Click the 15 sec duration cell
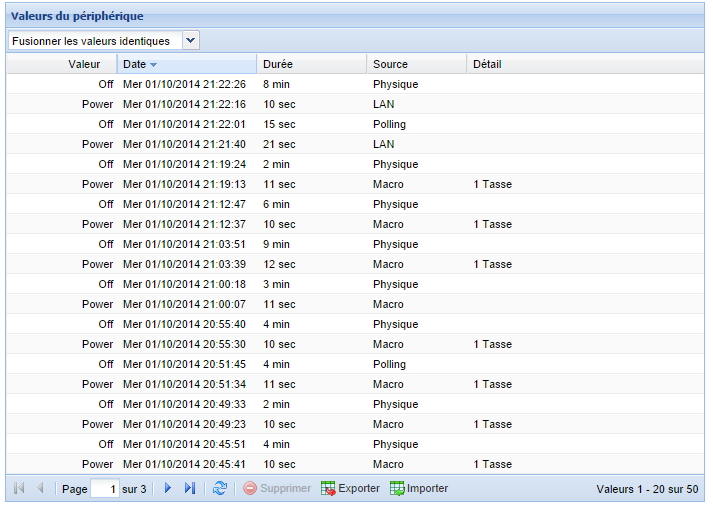Image resolution: width=713 pixels, height=508 pixels. pos(279,124)
